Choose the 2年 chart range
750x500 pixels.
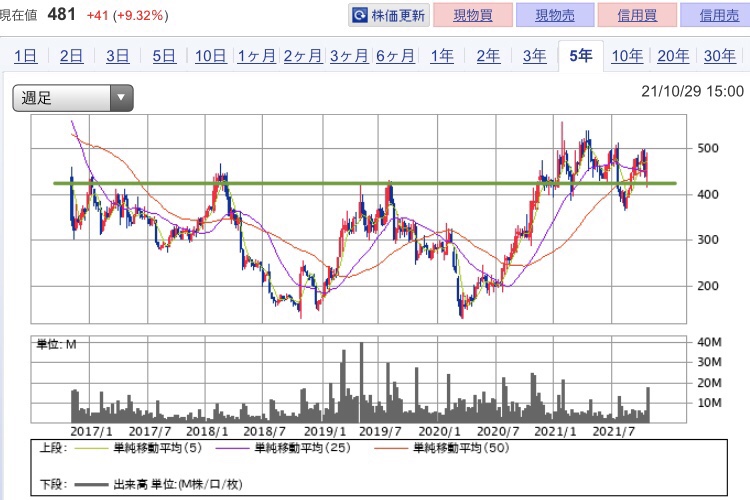pos(488,56)
